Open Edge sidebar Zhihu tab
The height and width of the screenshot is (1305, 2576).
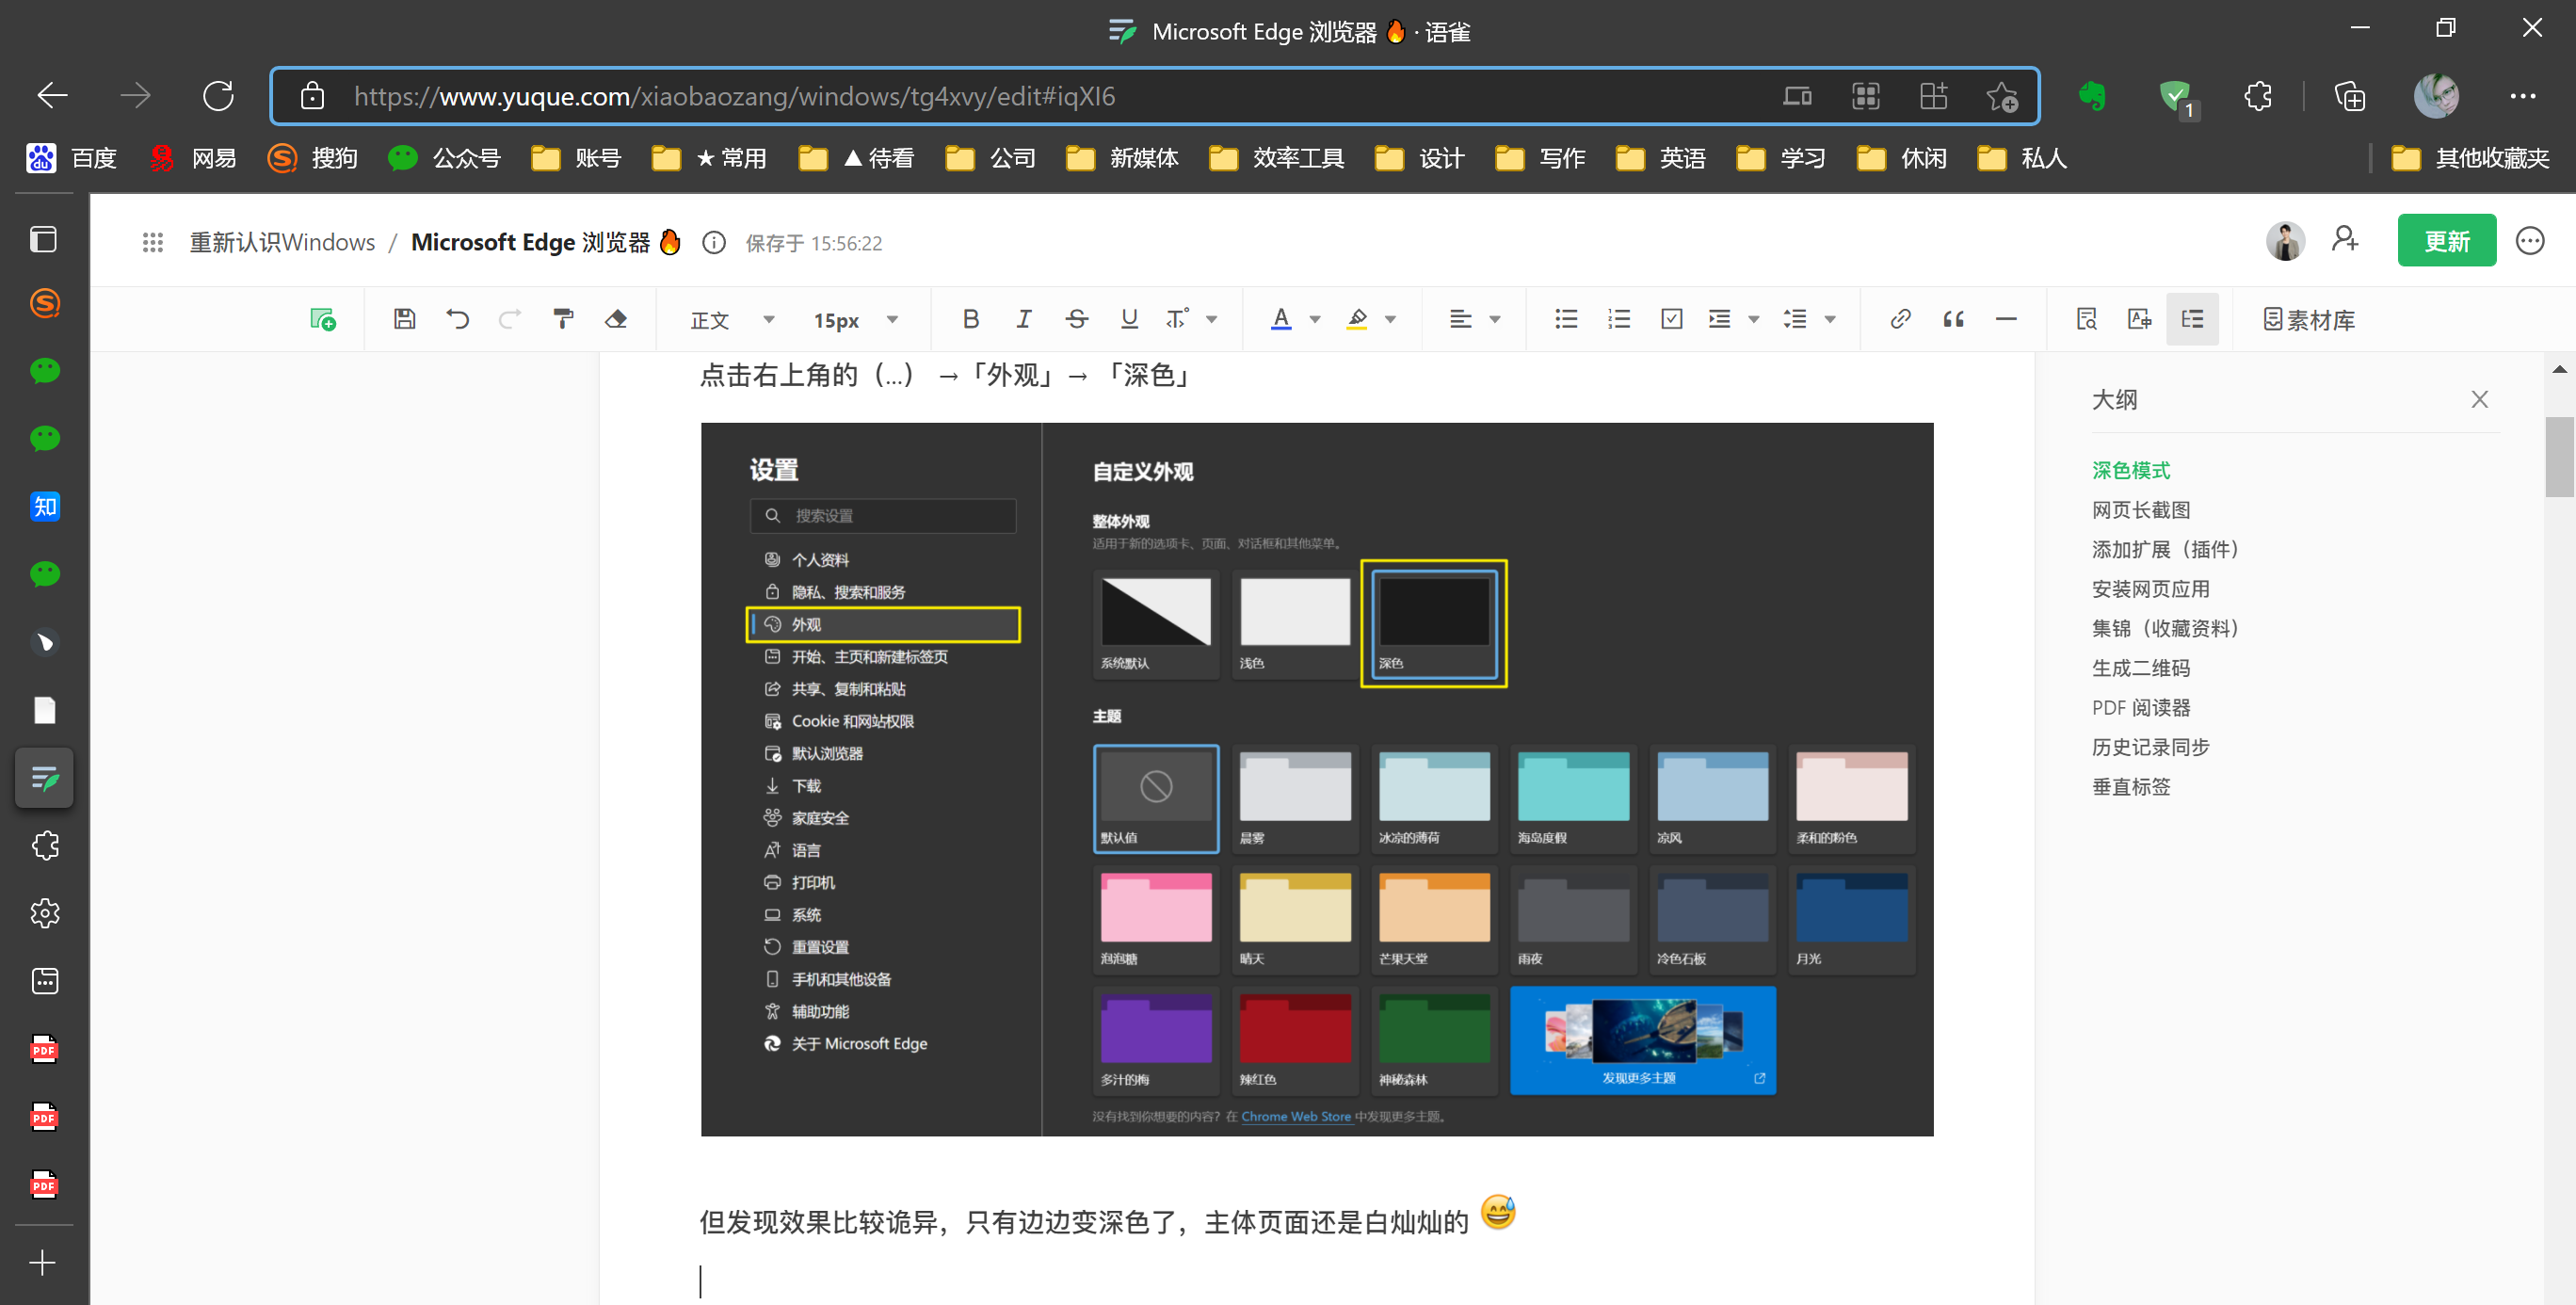pyautogui.click(x=45, y=507)
